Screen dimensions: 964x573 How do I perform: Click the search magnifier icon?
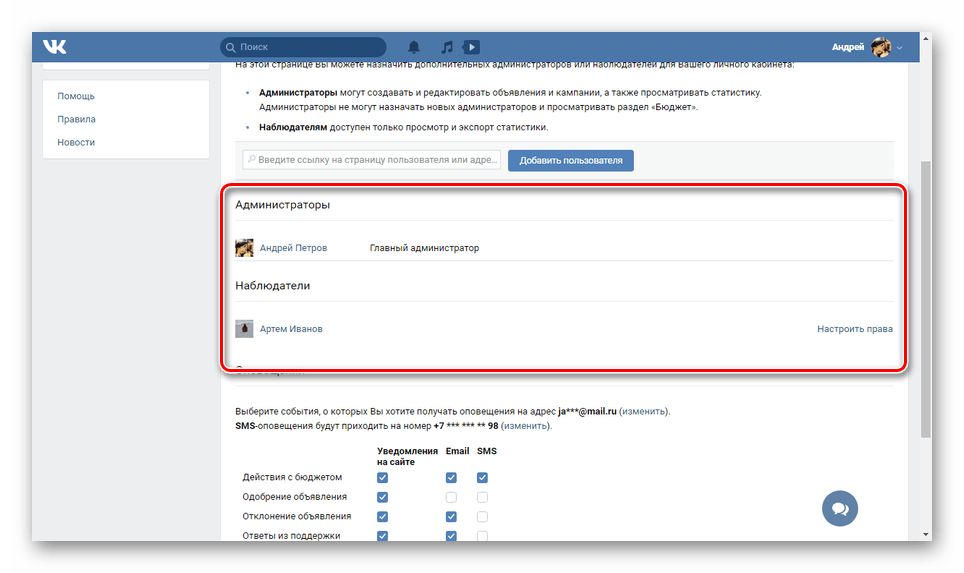[x=231, y=47]
